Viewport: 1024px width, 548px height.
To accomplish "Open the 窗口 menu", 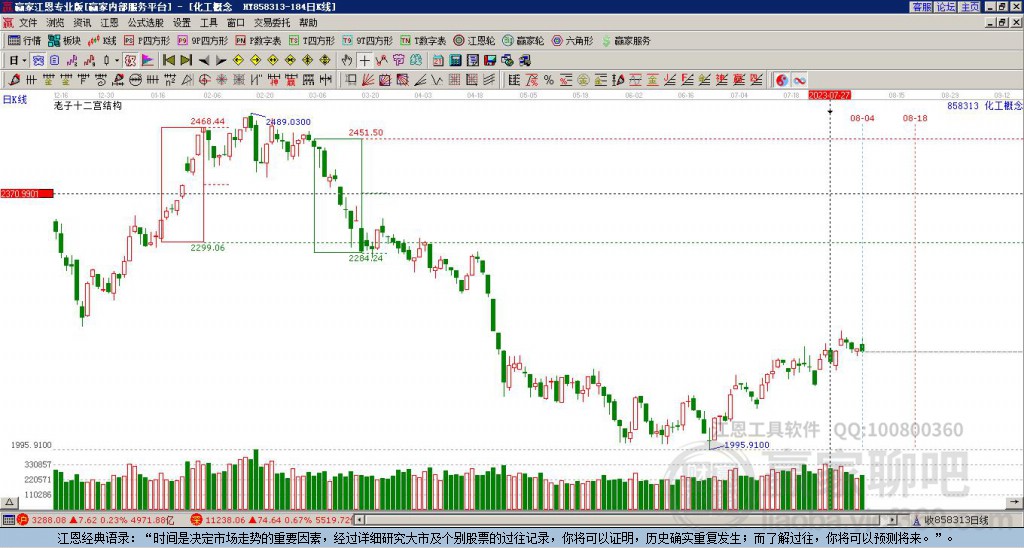I will tap(236, 23).
